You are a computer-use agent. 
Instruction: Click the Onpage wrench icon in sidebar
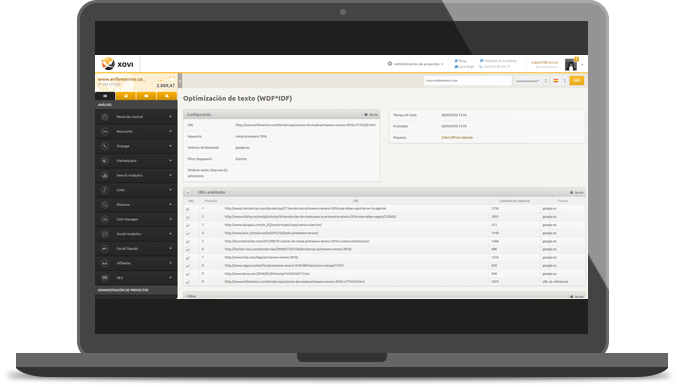pyautogui.click(x=105, y=146)
